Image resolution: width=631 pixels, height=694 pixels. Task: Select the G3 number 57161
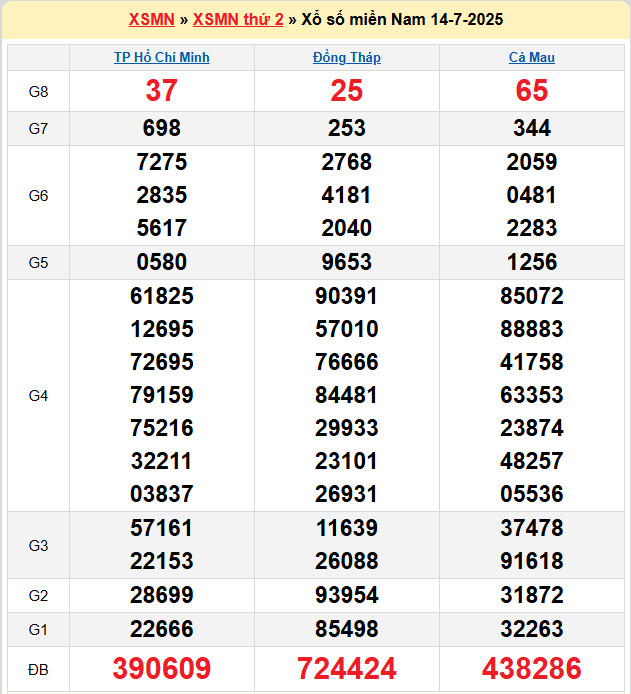162,528
